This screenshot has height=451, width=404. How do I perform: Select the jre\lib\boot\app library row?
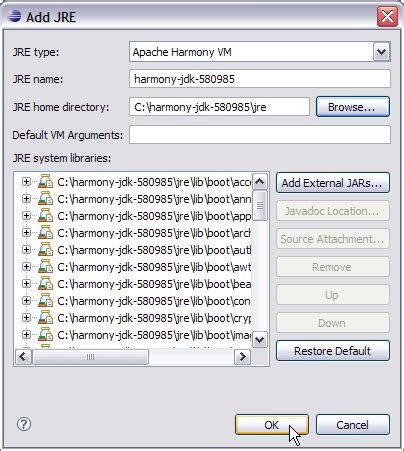pos(154,216)
